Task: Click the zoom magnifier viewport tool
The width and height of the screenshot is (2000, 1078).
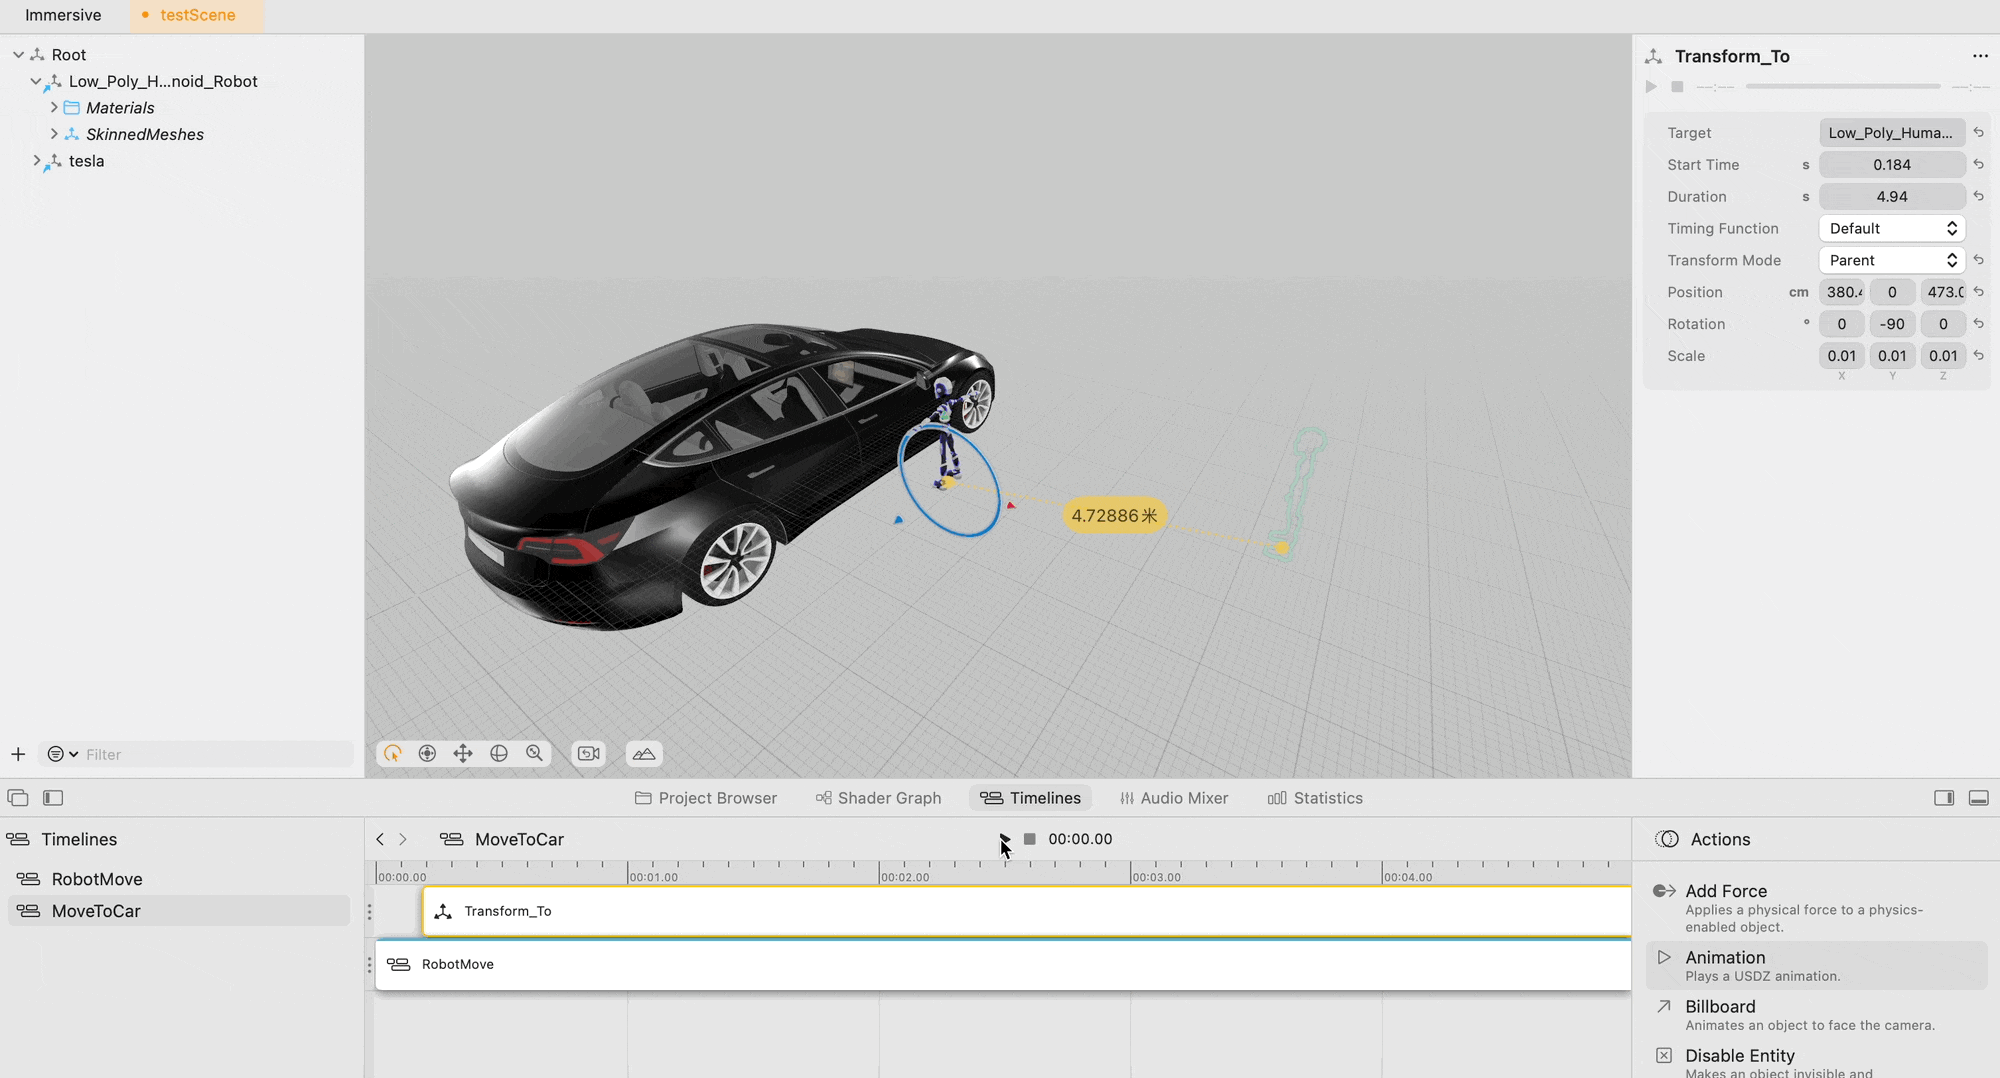Action: click(535, 754)
